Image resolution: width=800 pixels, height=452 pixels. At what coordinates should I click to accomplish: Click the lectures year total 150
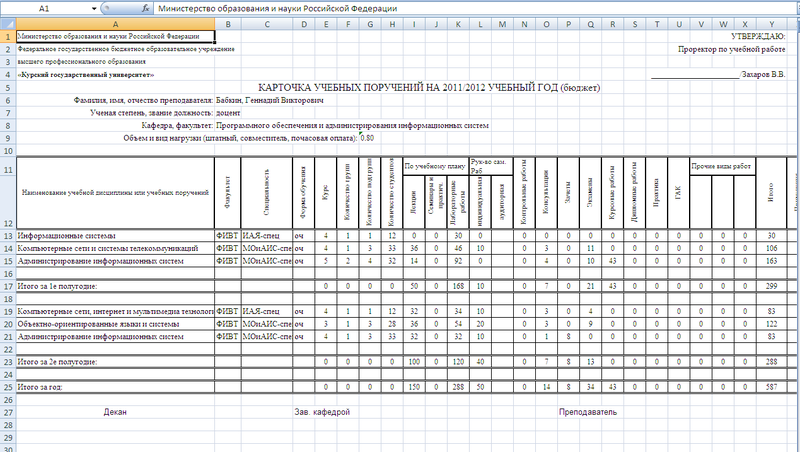click(x=414, y=387)
